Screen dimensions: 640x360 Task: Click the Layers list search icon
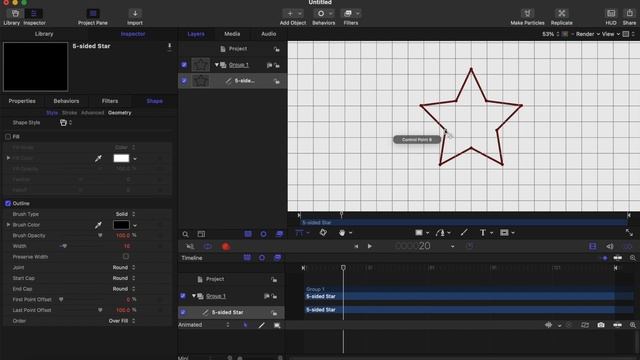[x=185, y=234]
